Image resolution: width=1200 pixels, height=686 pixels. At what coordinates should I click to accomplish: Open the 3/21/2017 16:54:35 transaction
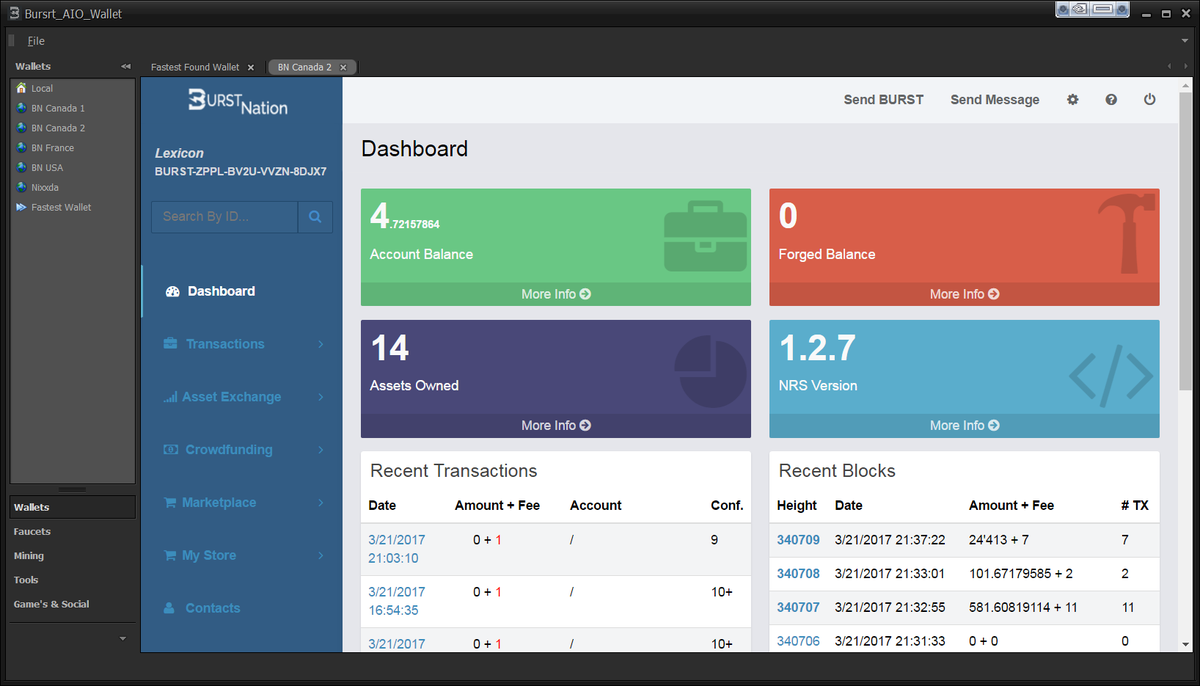pos(397,601)
